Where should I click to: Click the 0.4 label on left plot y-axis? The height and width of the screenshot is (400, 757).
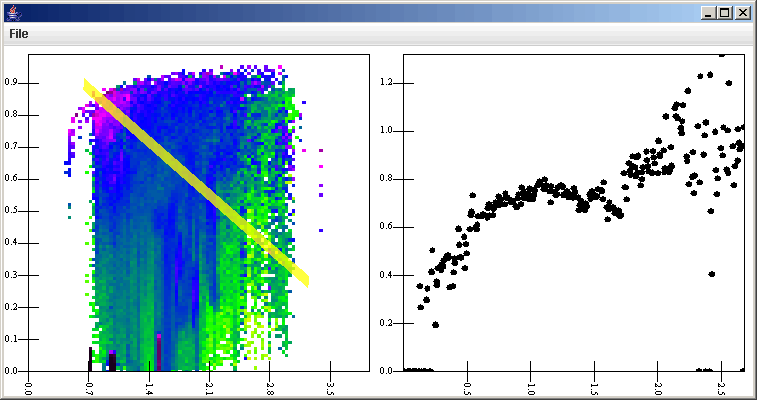pos(12,243)
